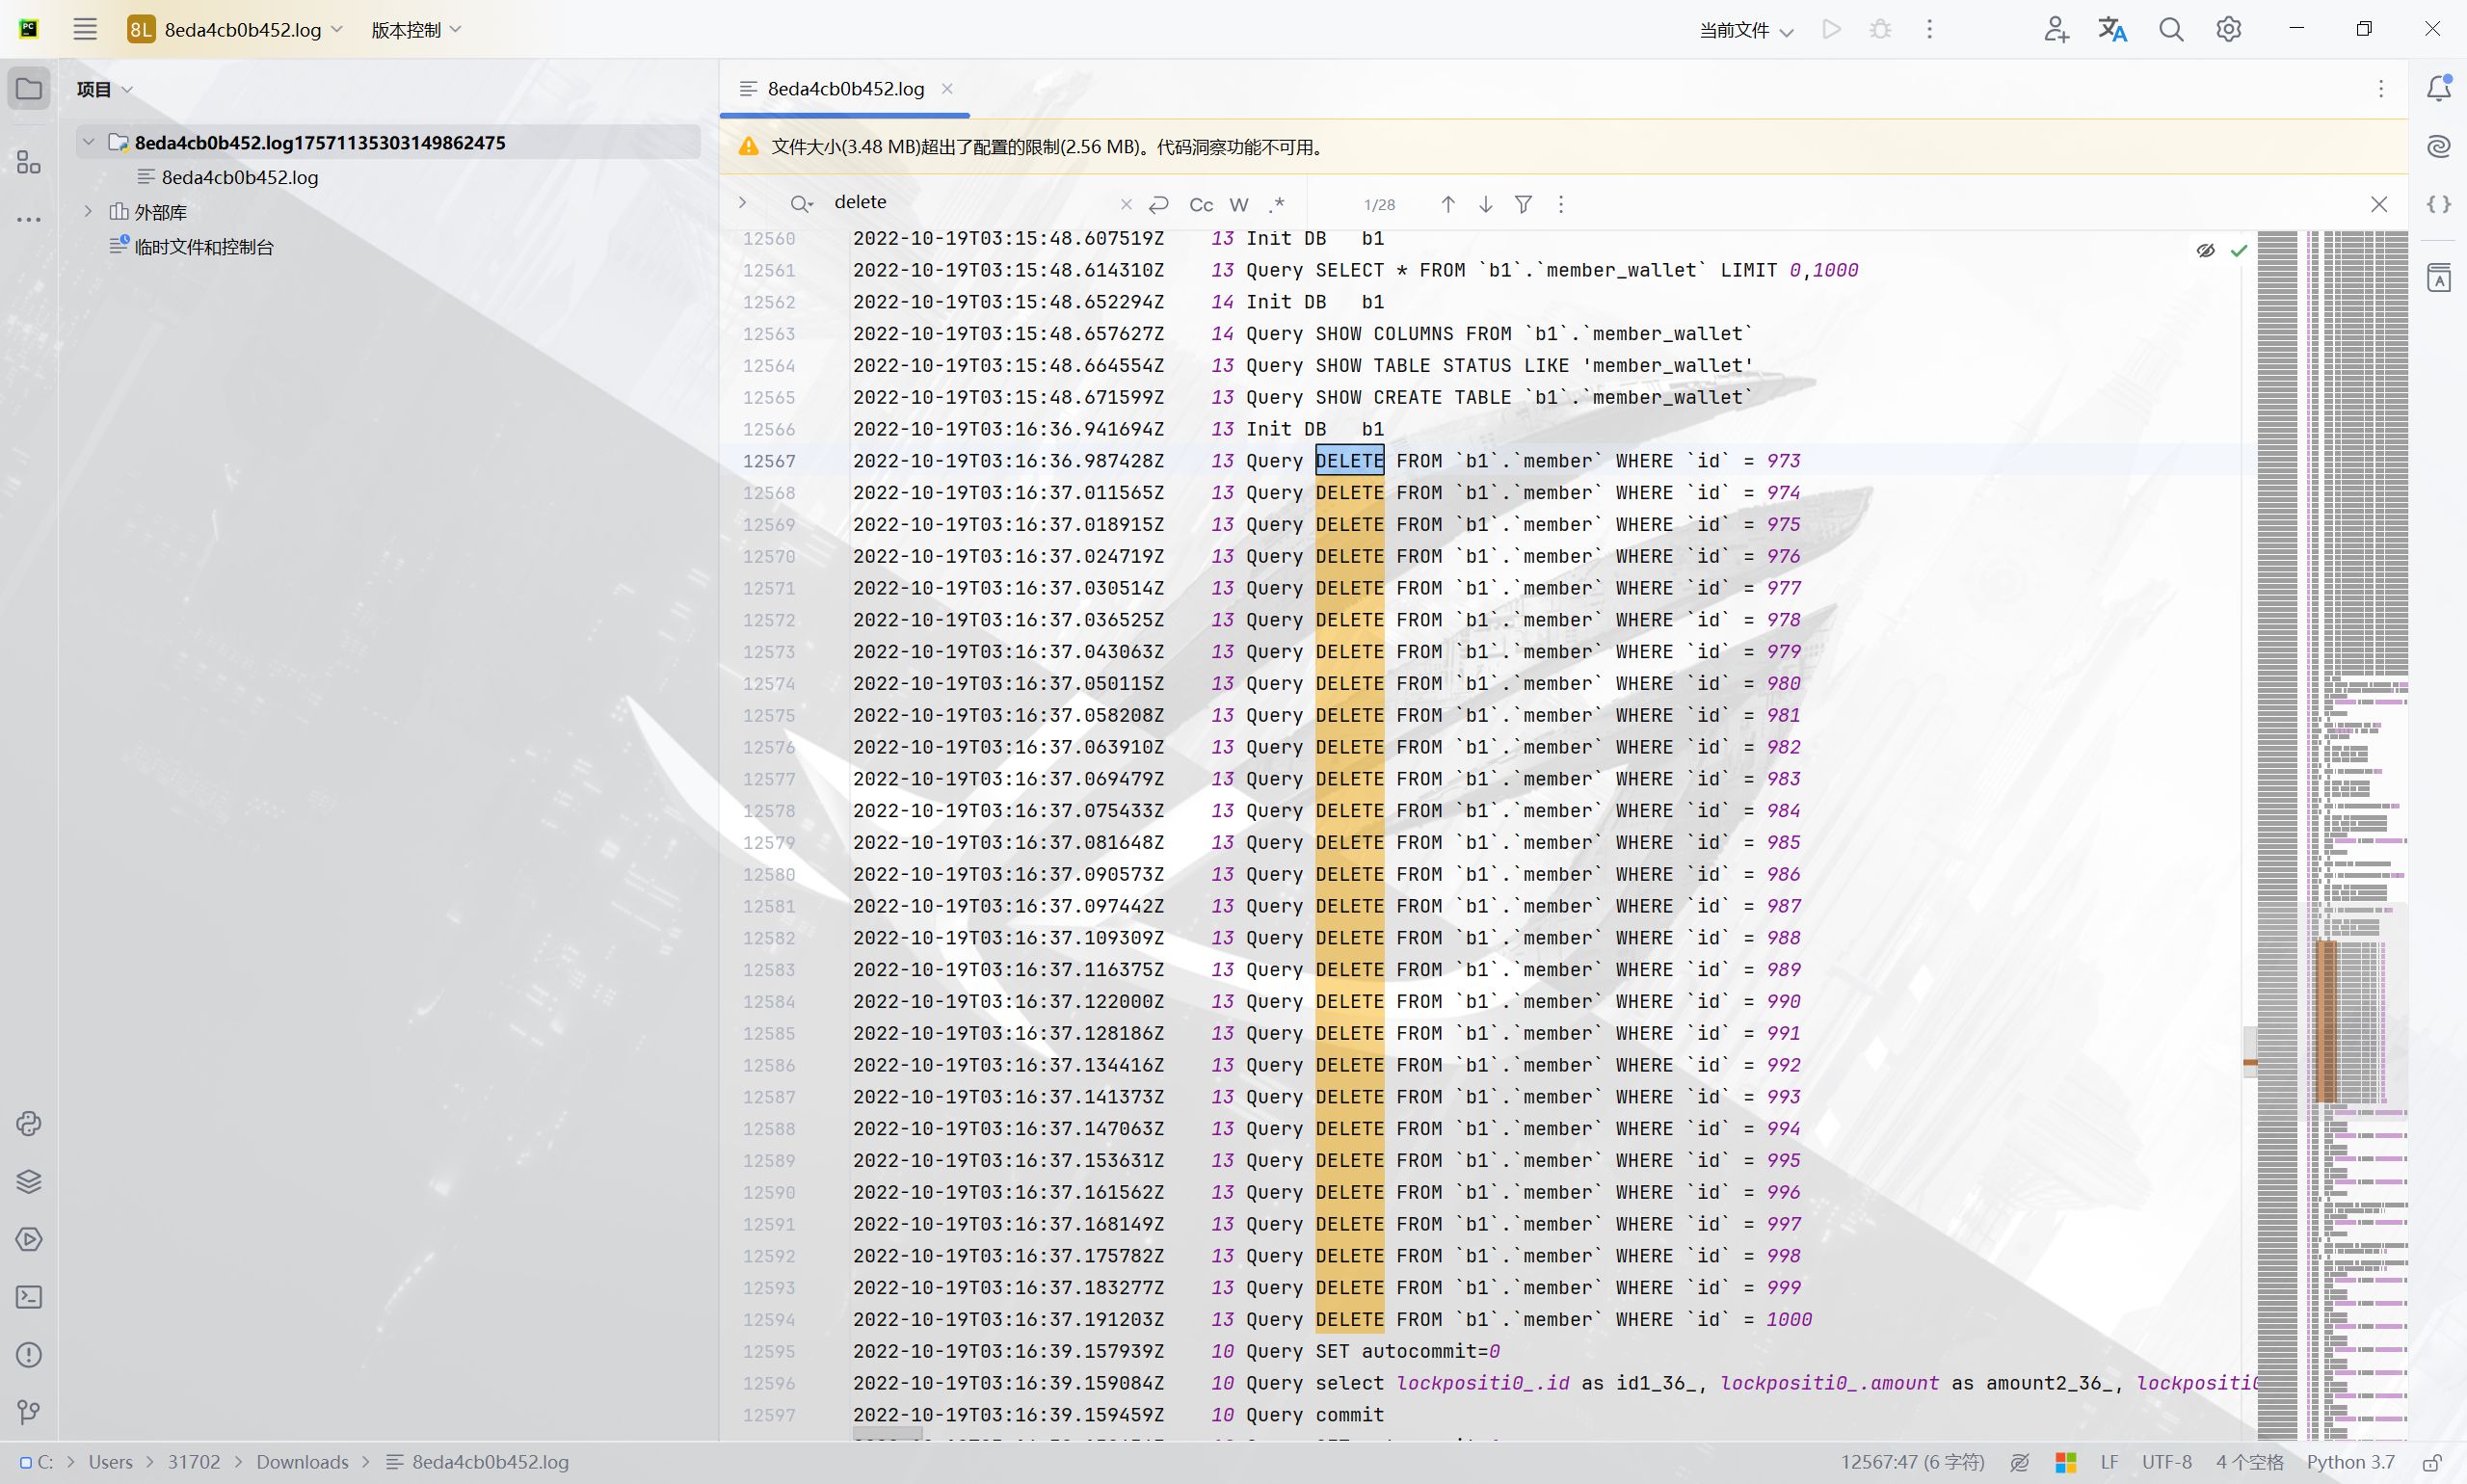Run the current file

point(1832,29)
